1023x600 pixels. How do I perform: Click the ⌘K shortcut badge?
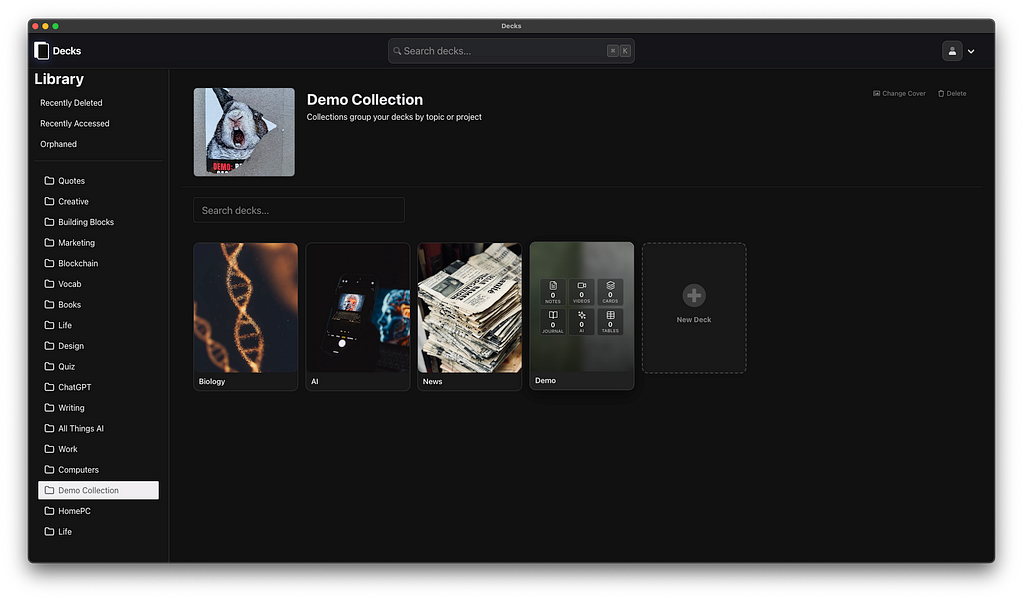coord(618,51)
